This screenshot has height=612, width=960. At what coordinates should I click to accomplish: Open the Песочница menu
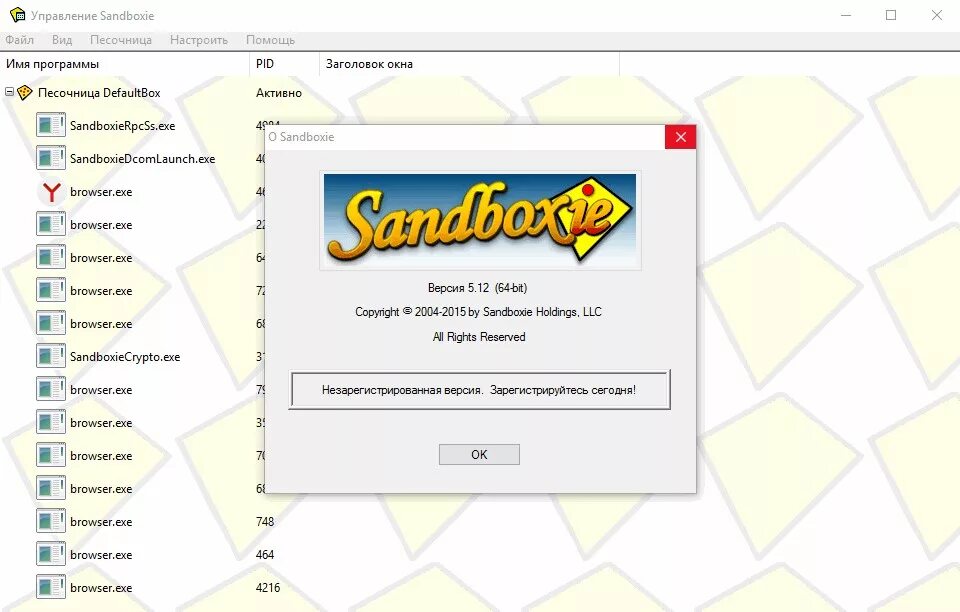pos(121,40)
